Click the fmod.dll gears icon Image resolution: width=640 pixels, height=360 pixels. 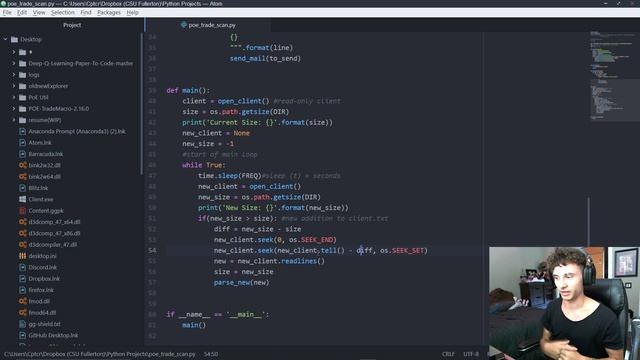(x=22, y=301)
